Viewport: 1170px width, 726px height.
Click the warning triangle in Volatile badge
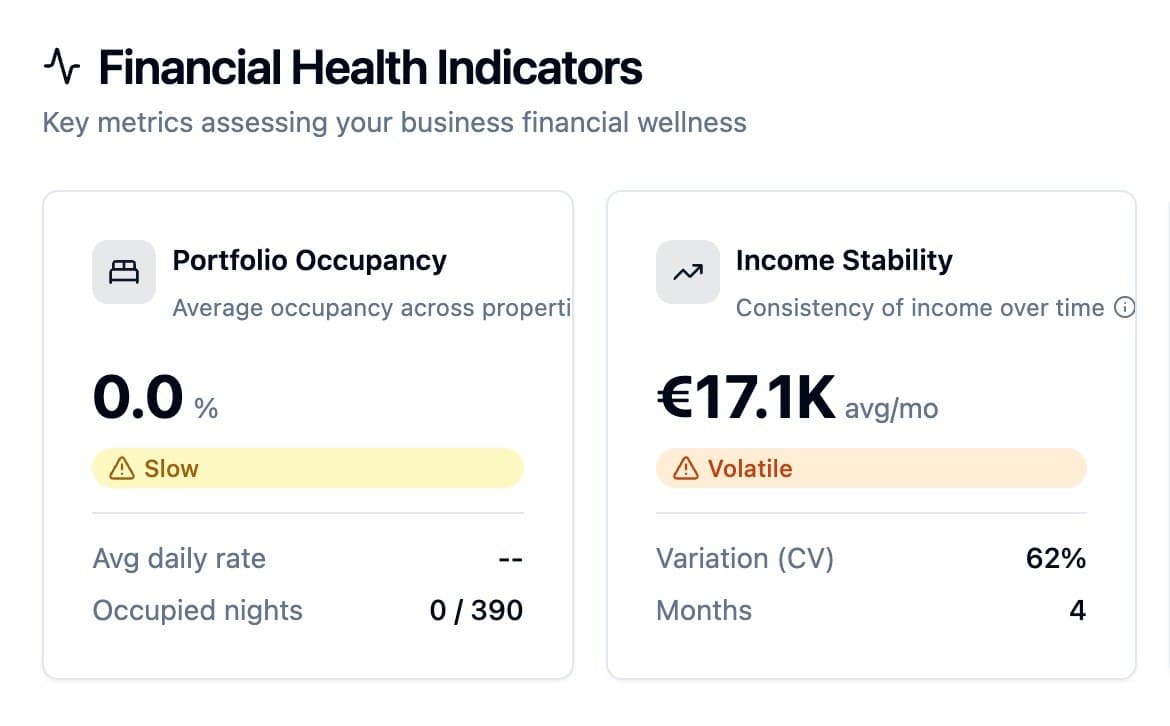point(685,468)
